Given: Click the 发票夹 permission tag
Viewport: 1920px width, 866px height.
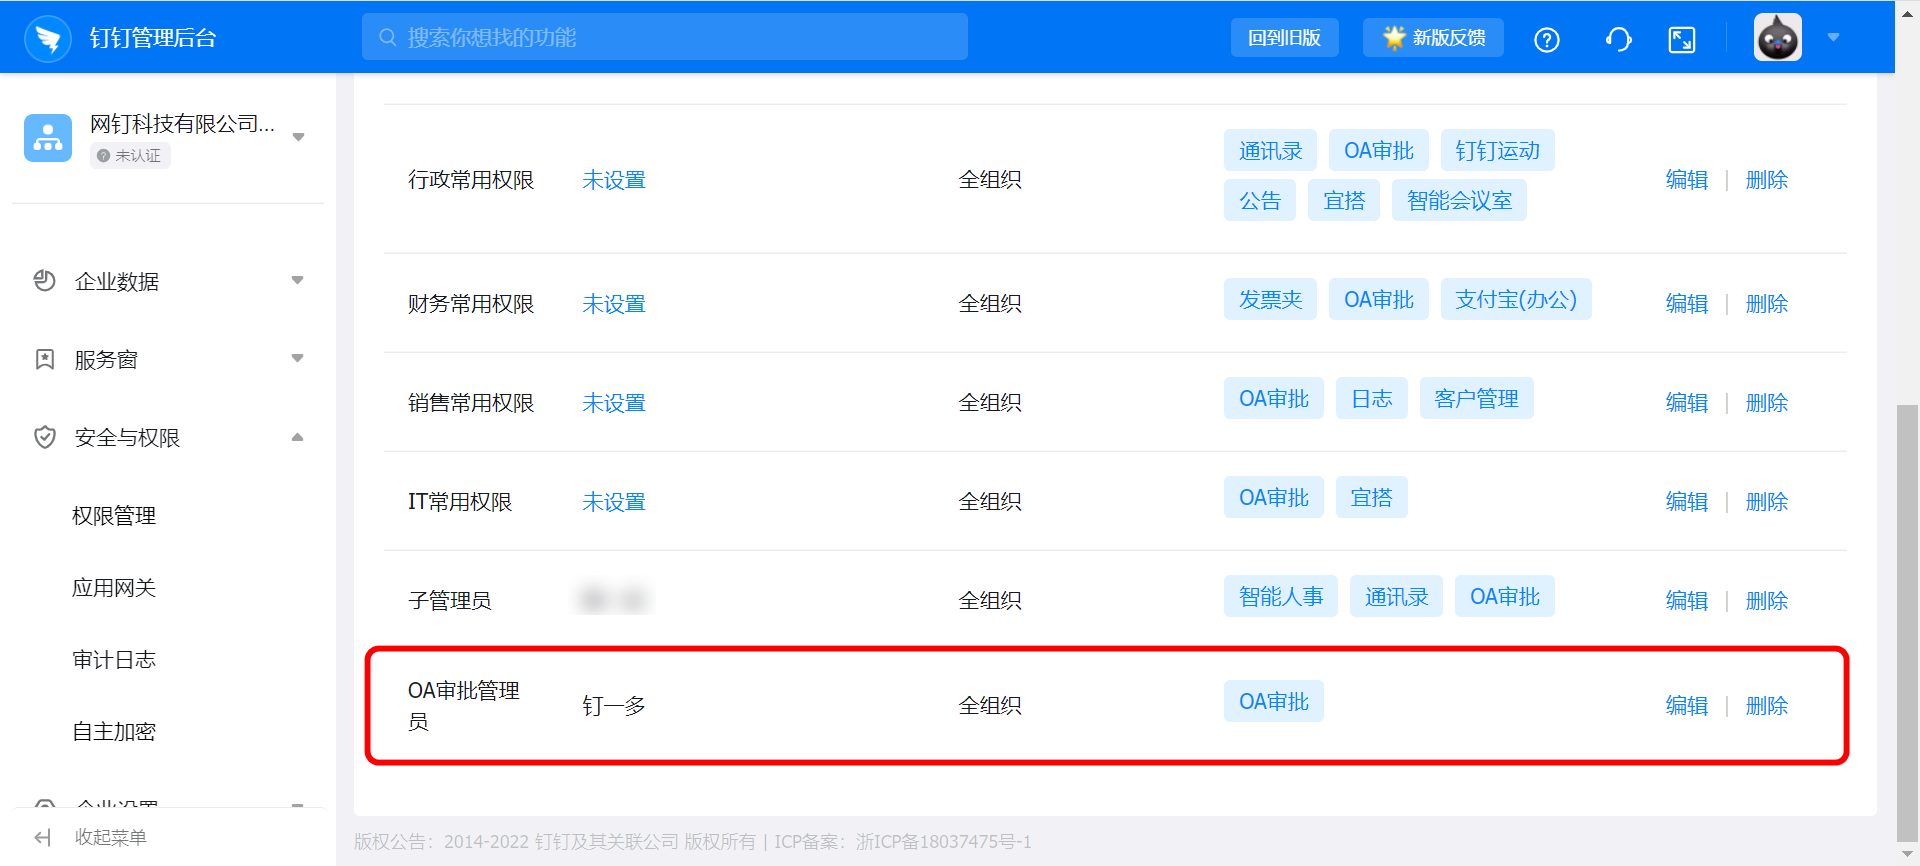Looking at the screenshot, I should click(x=1271, y=300).
